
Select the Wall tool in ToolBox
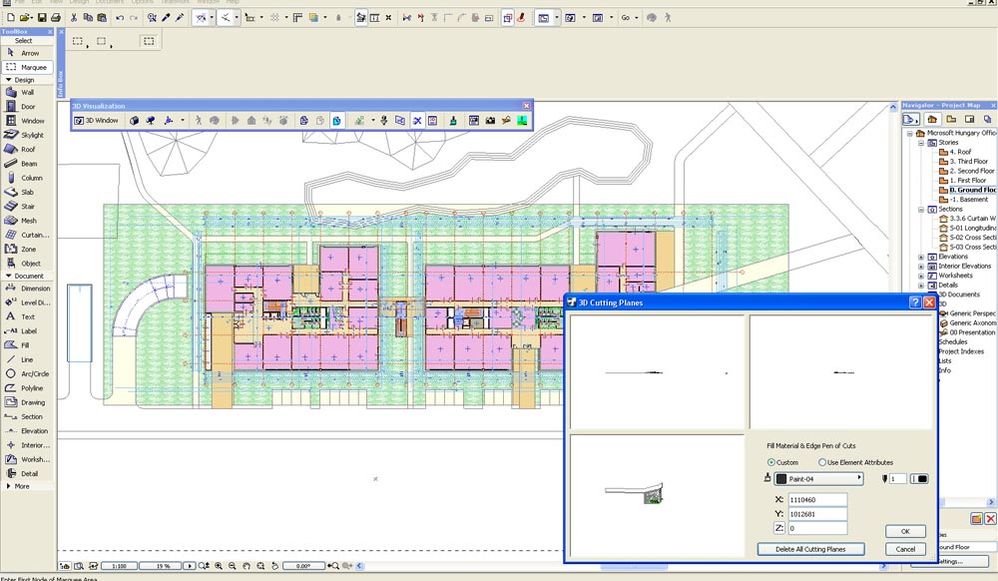tap(28, 92)
